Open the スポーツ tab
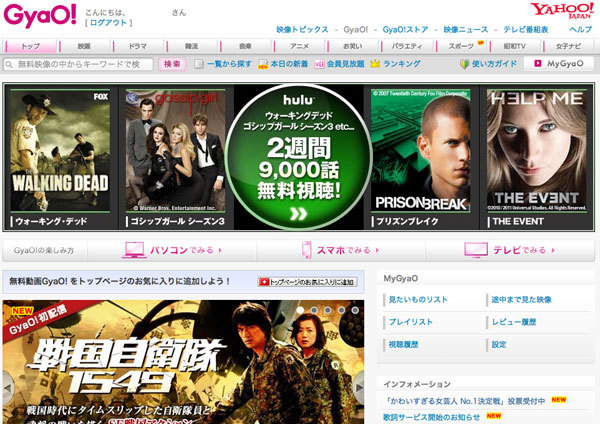 [x=462, y=46]
